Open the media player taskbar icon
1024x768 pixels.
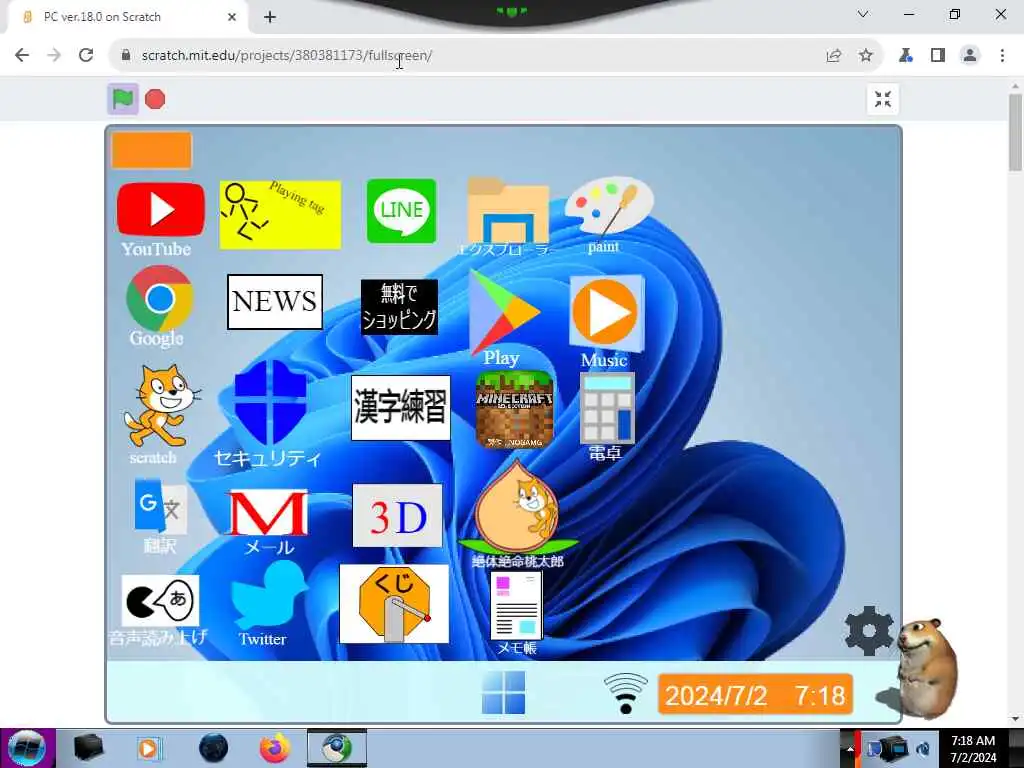[x=148, y=748]
